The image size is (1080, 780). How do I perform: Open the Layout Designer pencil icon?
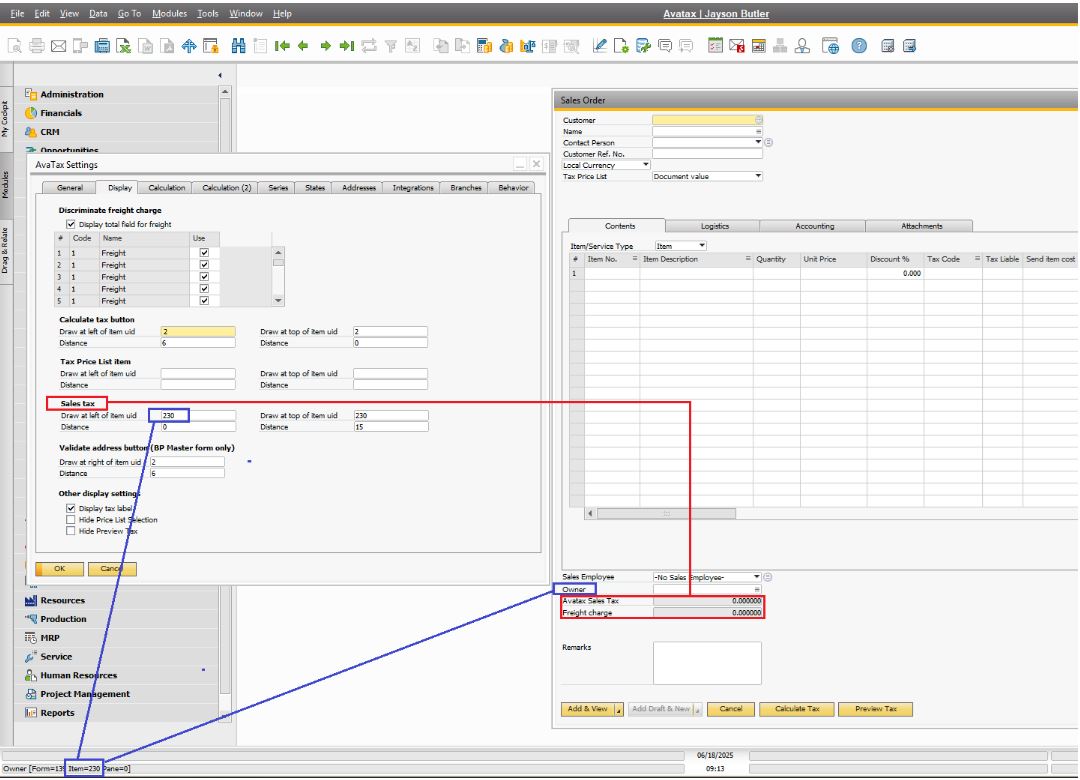tap(599, 46)
